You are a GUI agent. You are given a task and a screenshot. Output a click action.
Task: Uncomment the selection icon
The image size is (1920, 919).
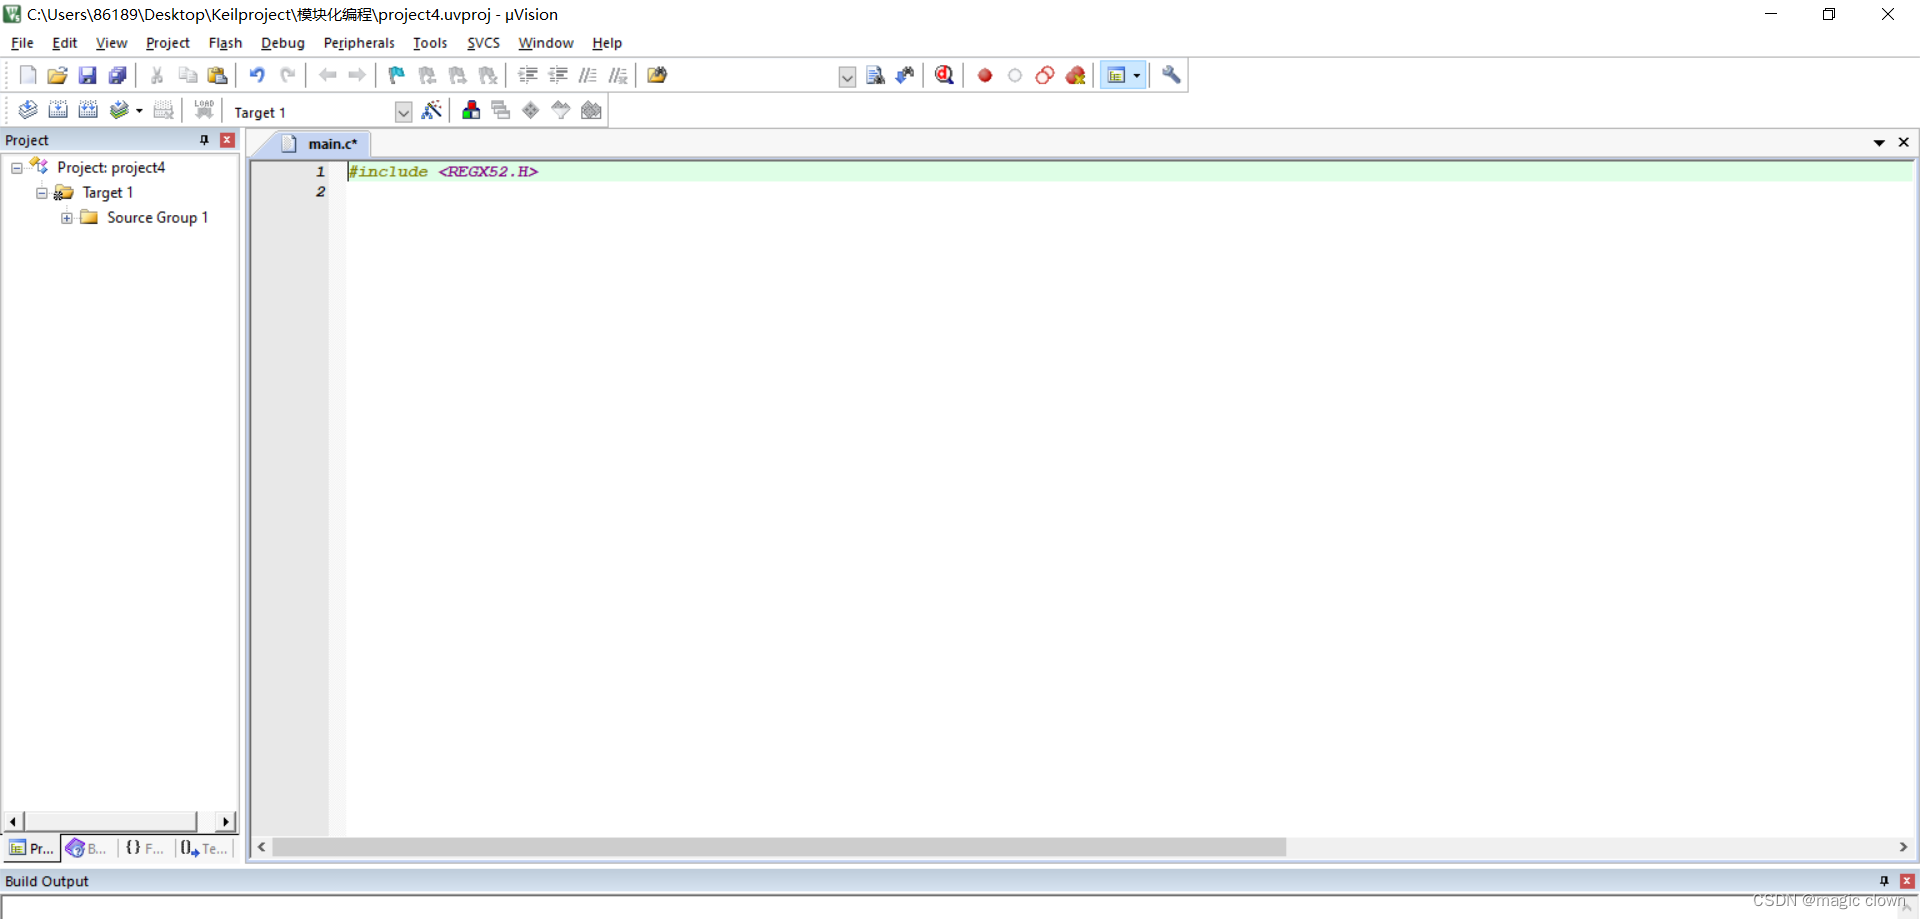pyautogui.click(x=618, y=75)
